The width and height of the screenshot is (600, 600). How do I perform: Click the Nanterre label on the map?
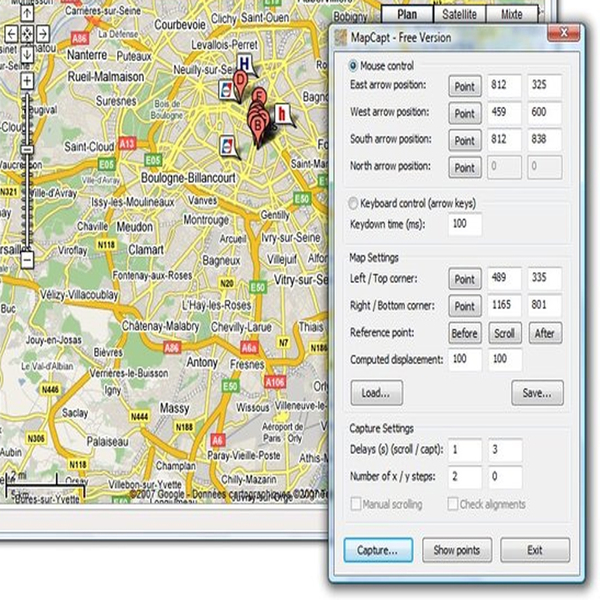click(87, 55)
